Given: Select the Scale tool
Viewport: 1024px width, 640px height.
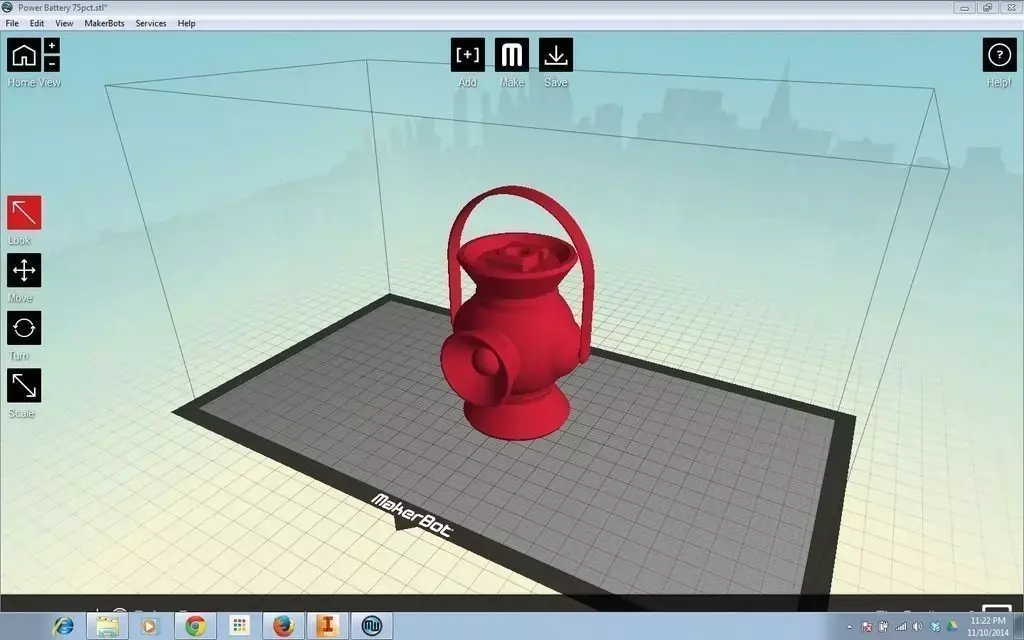Looking at the screenshot, I should (x=23, y=384).
